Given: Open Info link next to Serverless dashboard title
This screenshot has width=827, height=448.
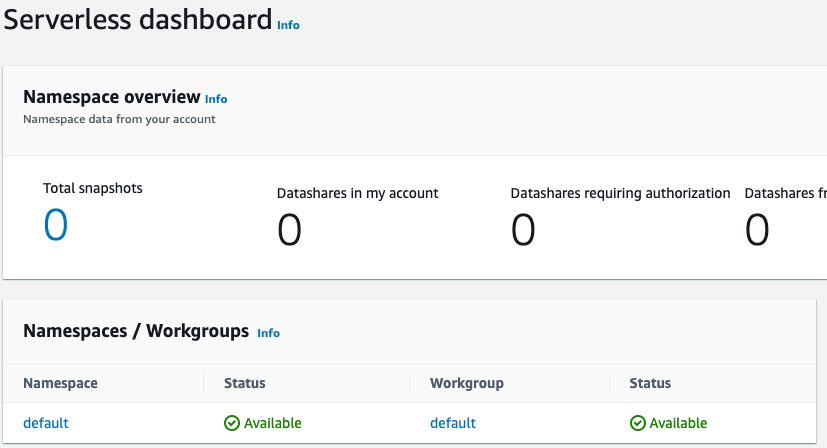Looking at the screenshot, I should pos(288,25).
